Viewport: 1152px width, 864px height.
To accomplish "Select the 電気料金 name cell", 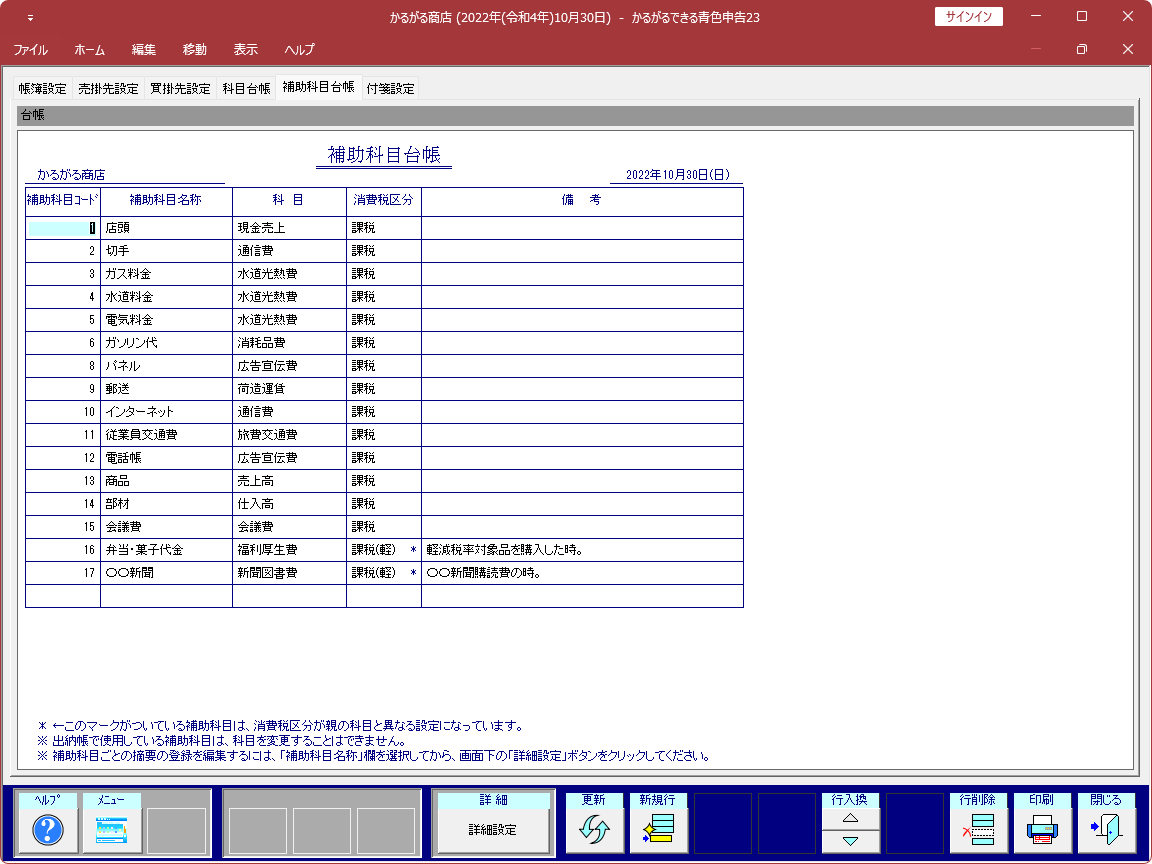I will coord(166,320).
